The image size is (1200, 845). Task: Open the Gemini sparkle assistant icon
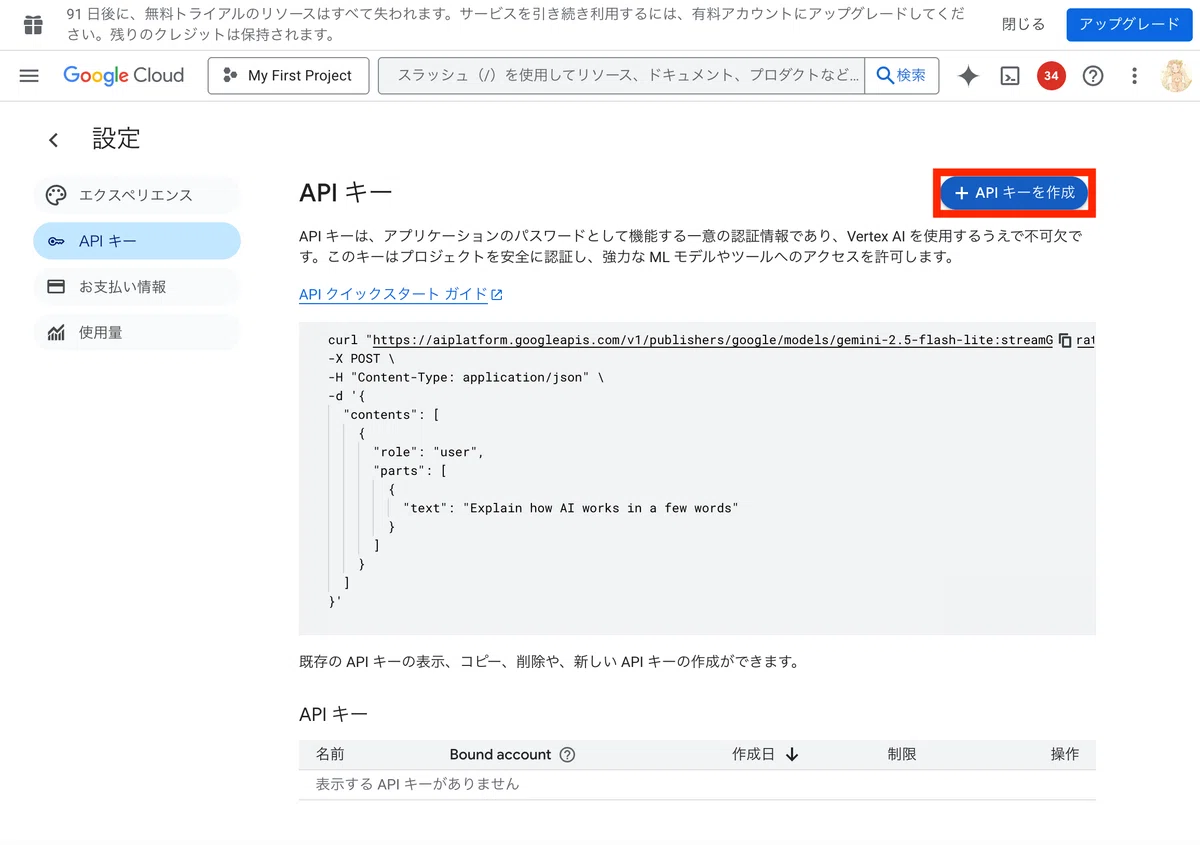968,76
